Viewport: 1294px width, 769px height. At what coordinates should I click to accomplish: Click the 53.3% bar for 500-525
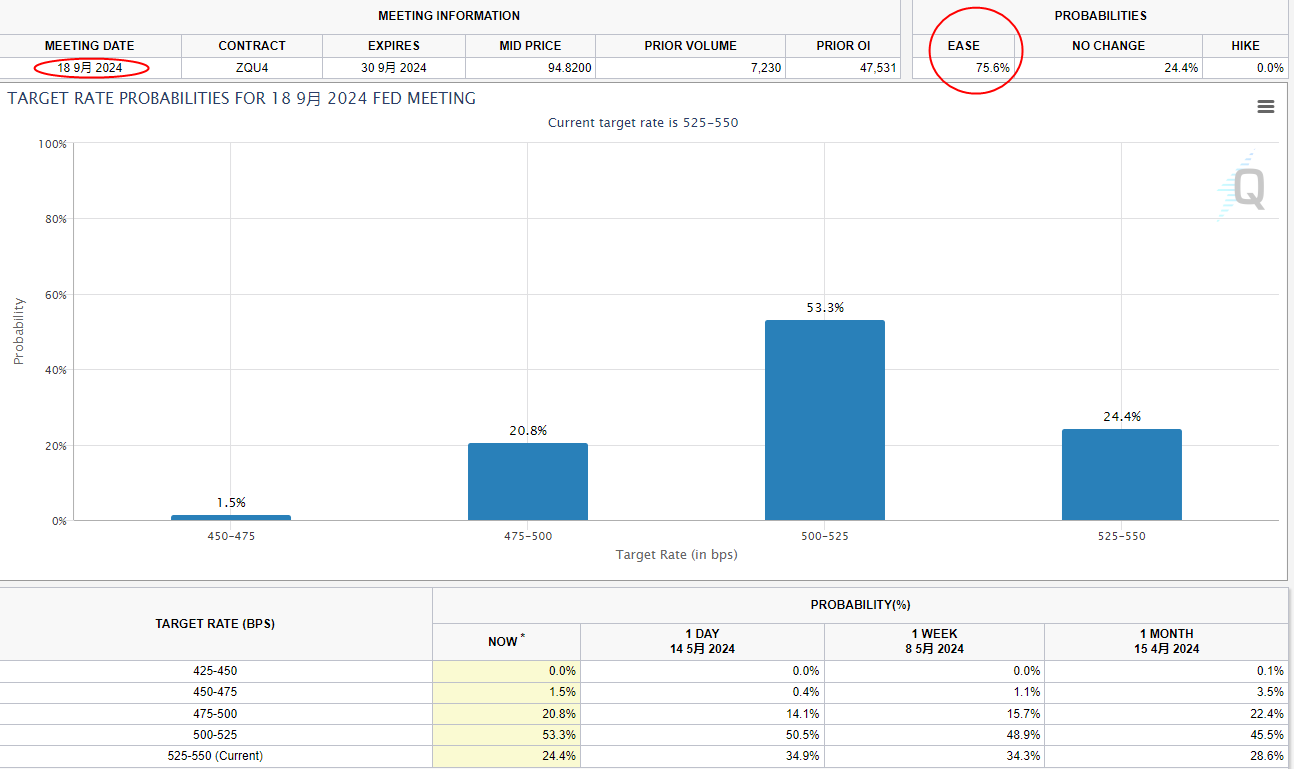824,420
